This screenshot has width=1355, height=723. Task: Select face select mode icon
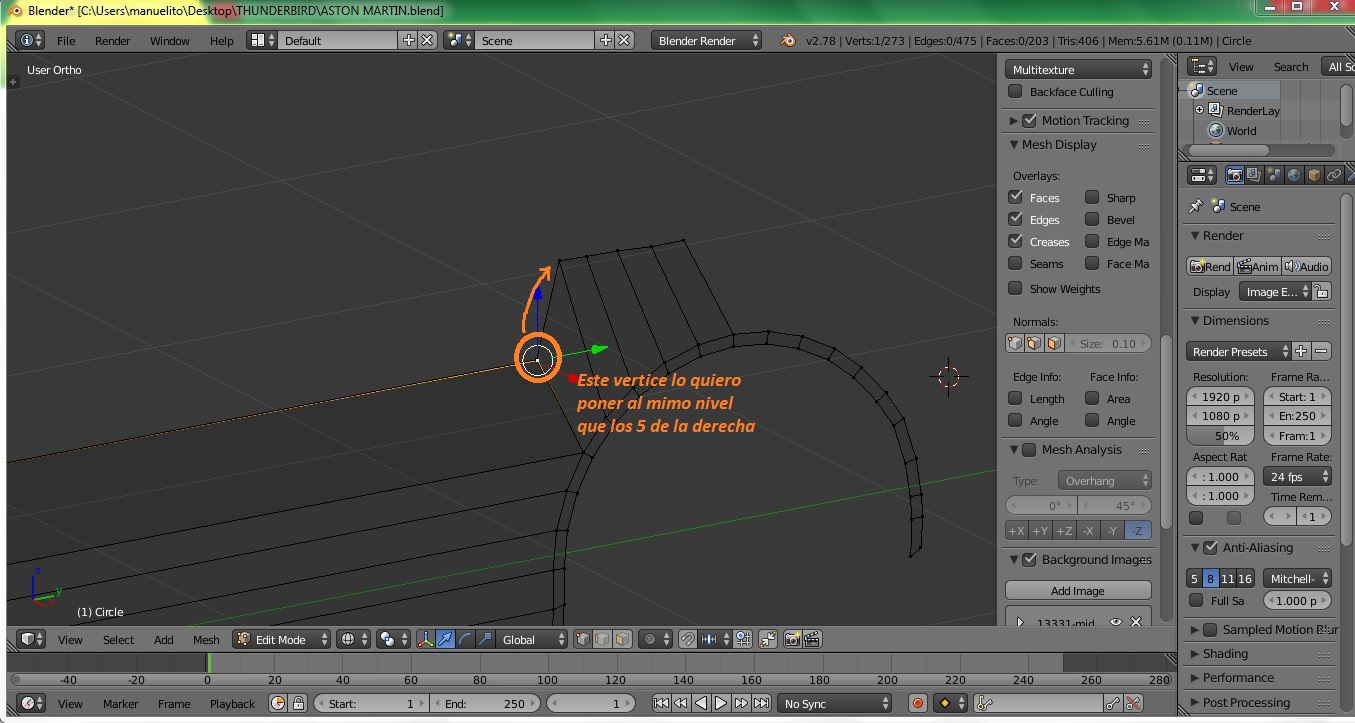tap(622, 639)
